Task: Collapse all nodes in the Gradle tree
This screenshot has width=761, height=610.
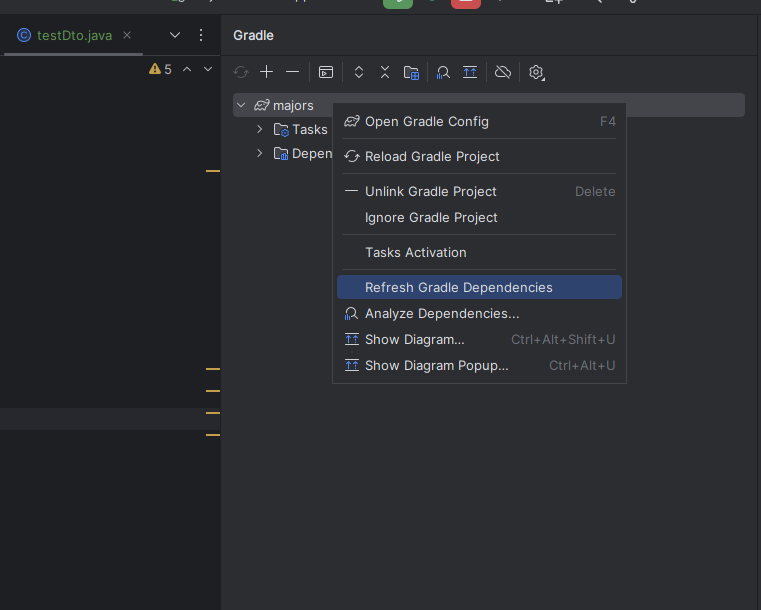Action: coord(385,72)
